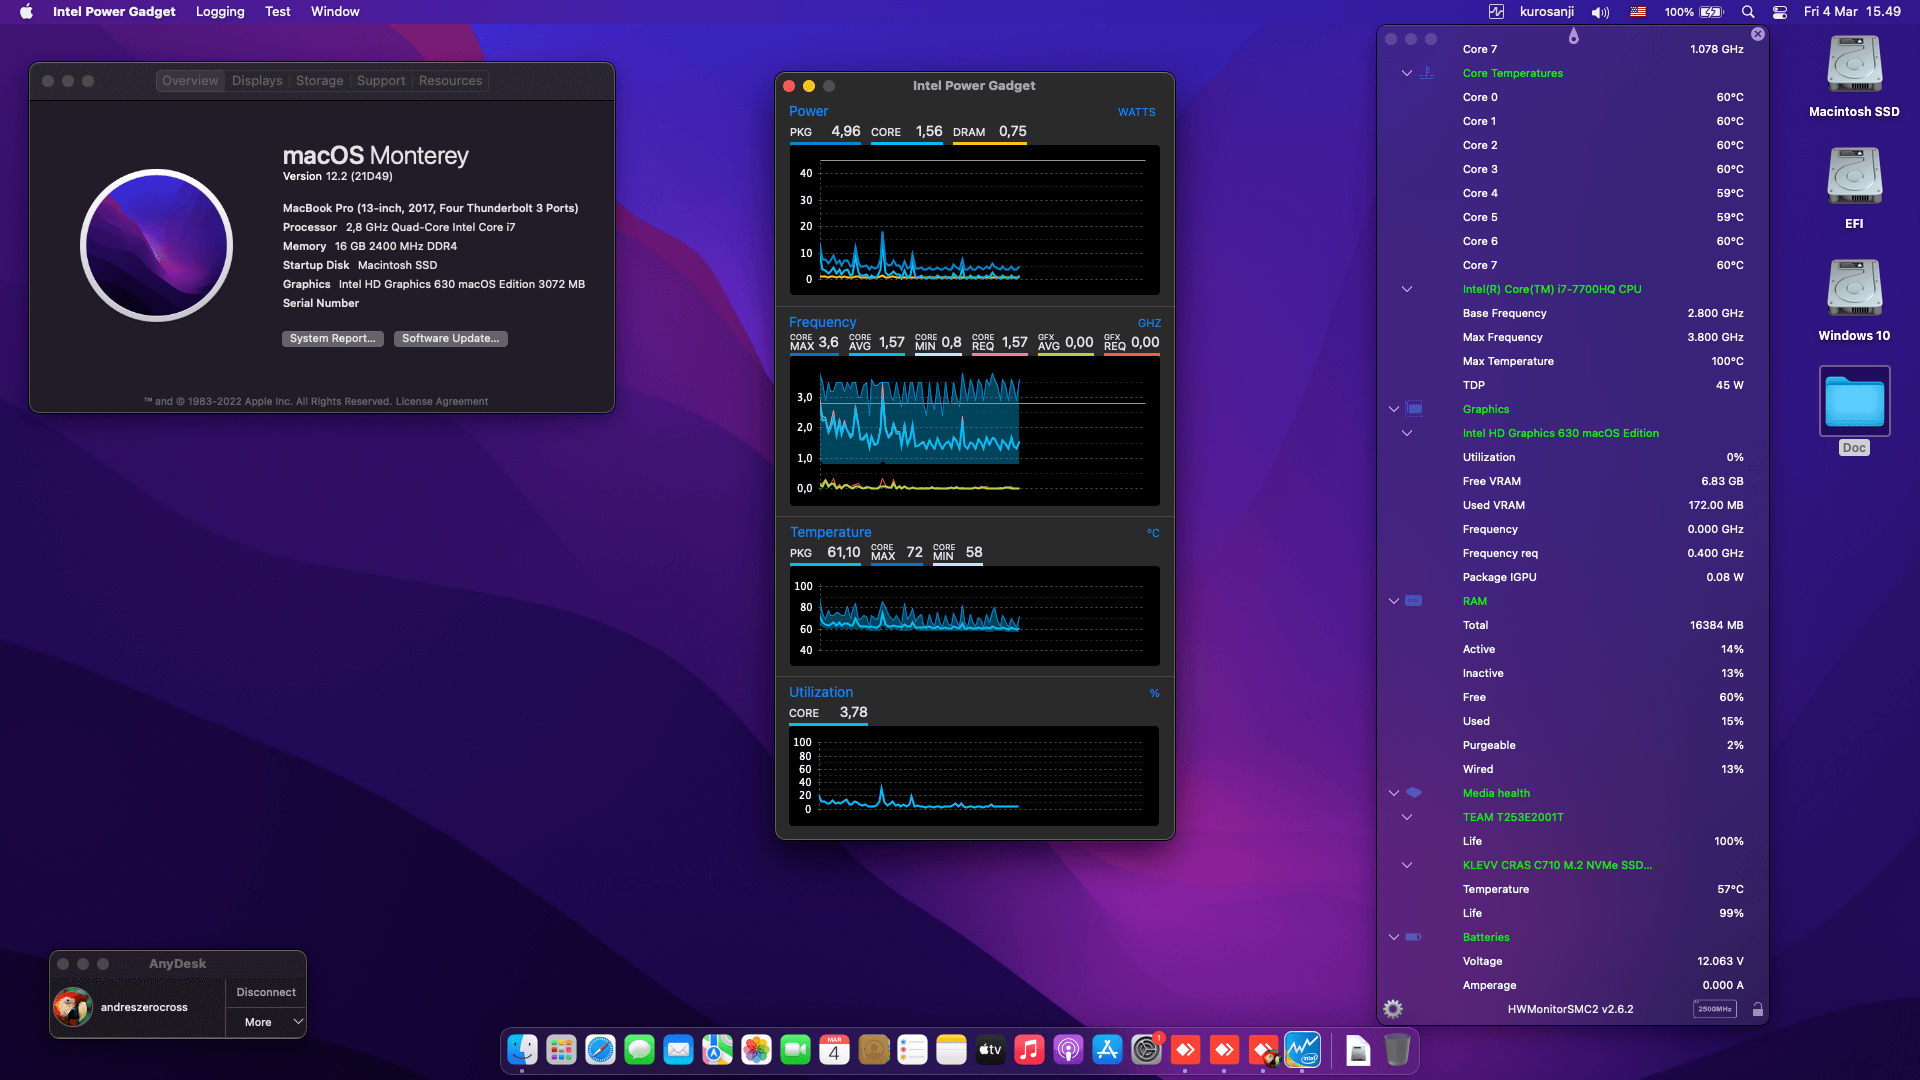This screenshot has width=1920, height=1080.
Task: Disconnect the andreszerocross AnyDesk session
Action: [x=264, y=991]
